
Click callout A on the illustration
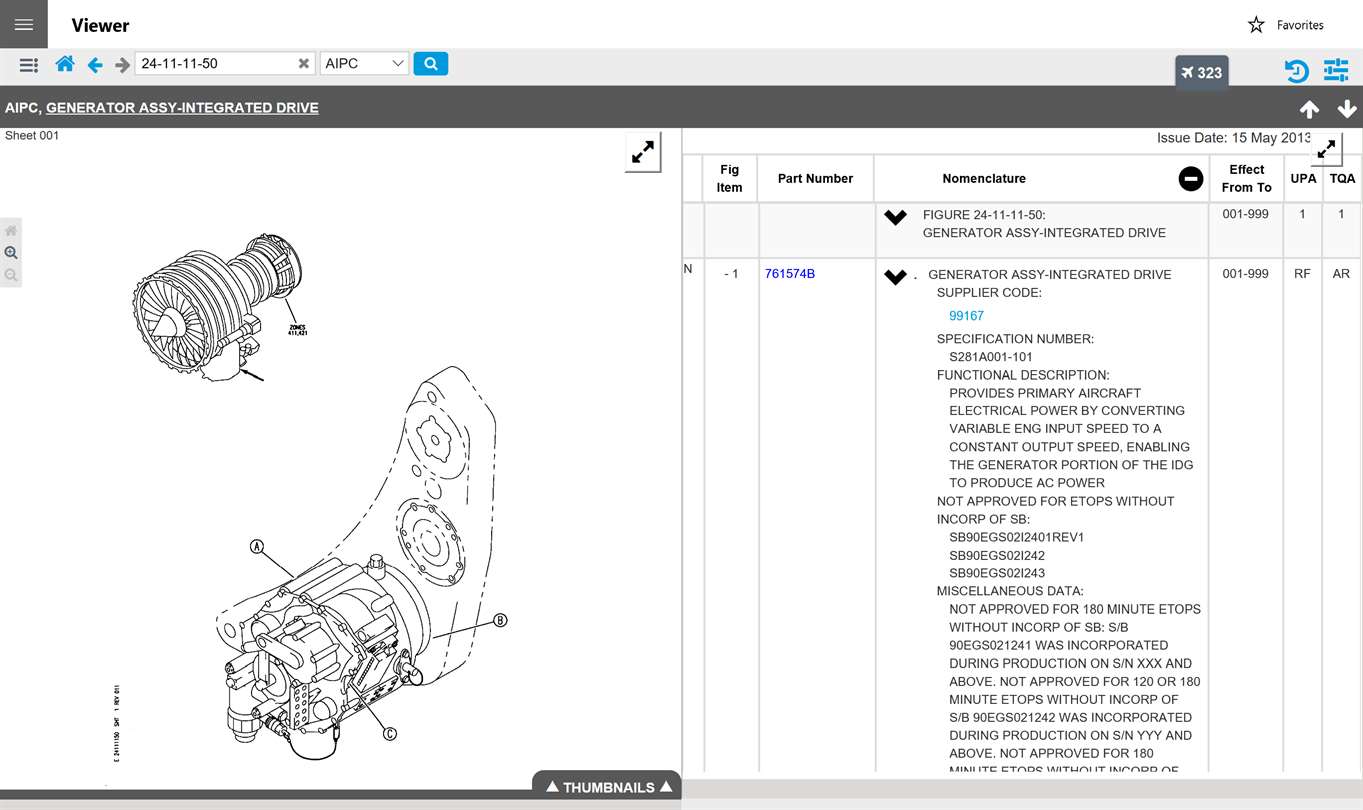point(257,547)
